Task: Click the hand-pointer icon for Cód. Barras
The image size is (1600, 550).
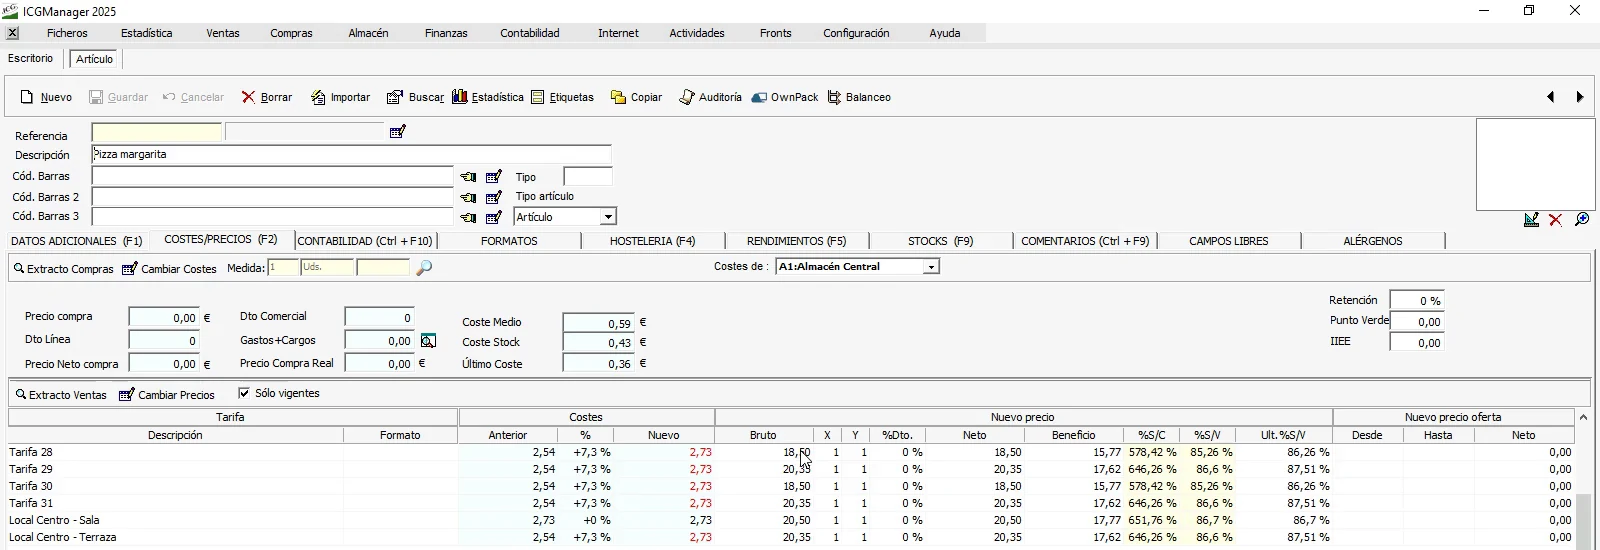Action: (x=468, y=177)
